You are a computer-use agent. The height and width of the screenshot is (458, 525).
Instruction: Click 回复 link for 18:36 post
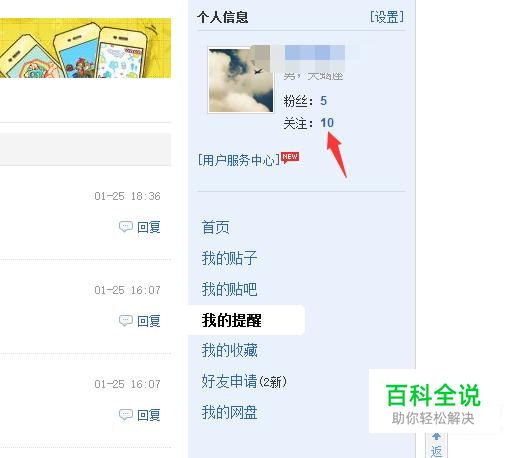149,227
